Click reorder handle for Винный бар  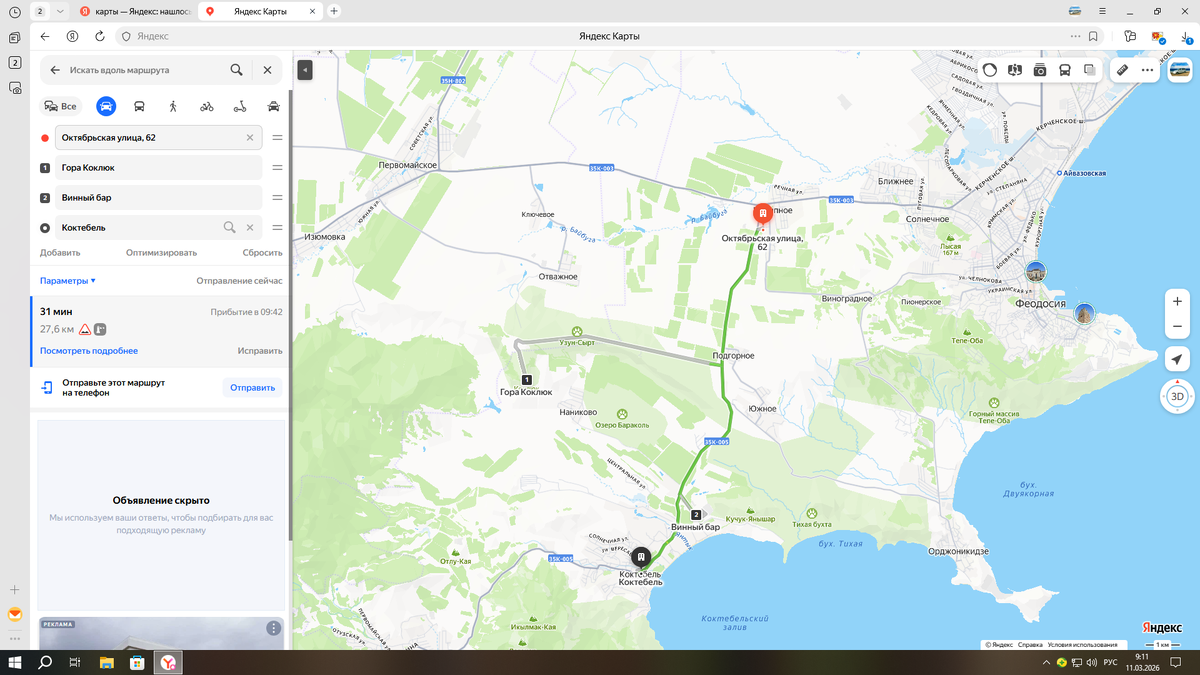click(x=277, y=198)
